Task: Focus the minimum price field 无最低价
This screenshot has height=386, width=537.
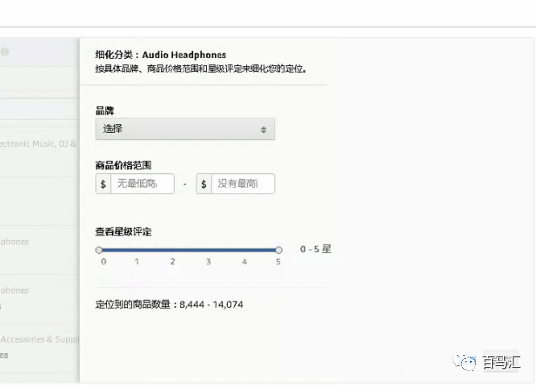Action: [x=142, y=184]
